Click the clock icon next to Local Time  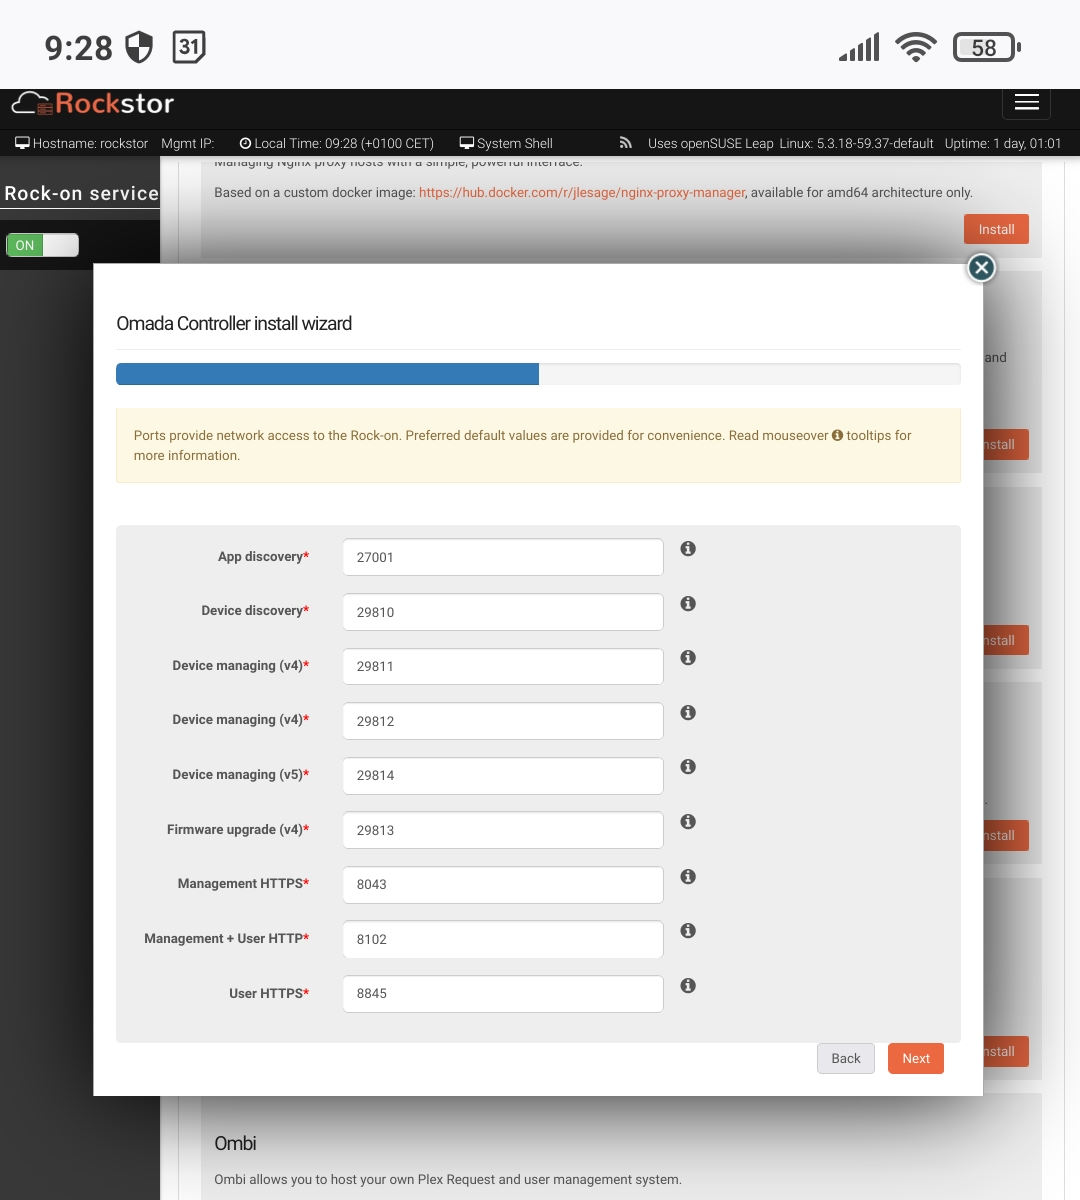pos(245,143)
